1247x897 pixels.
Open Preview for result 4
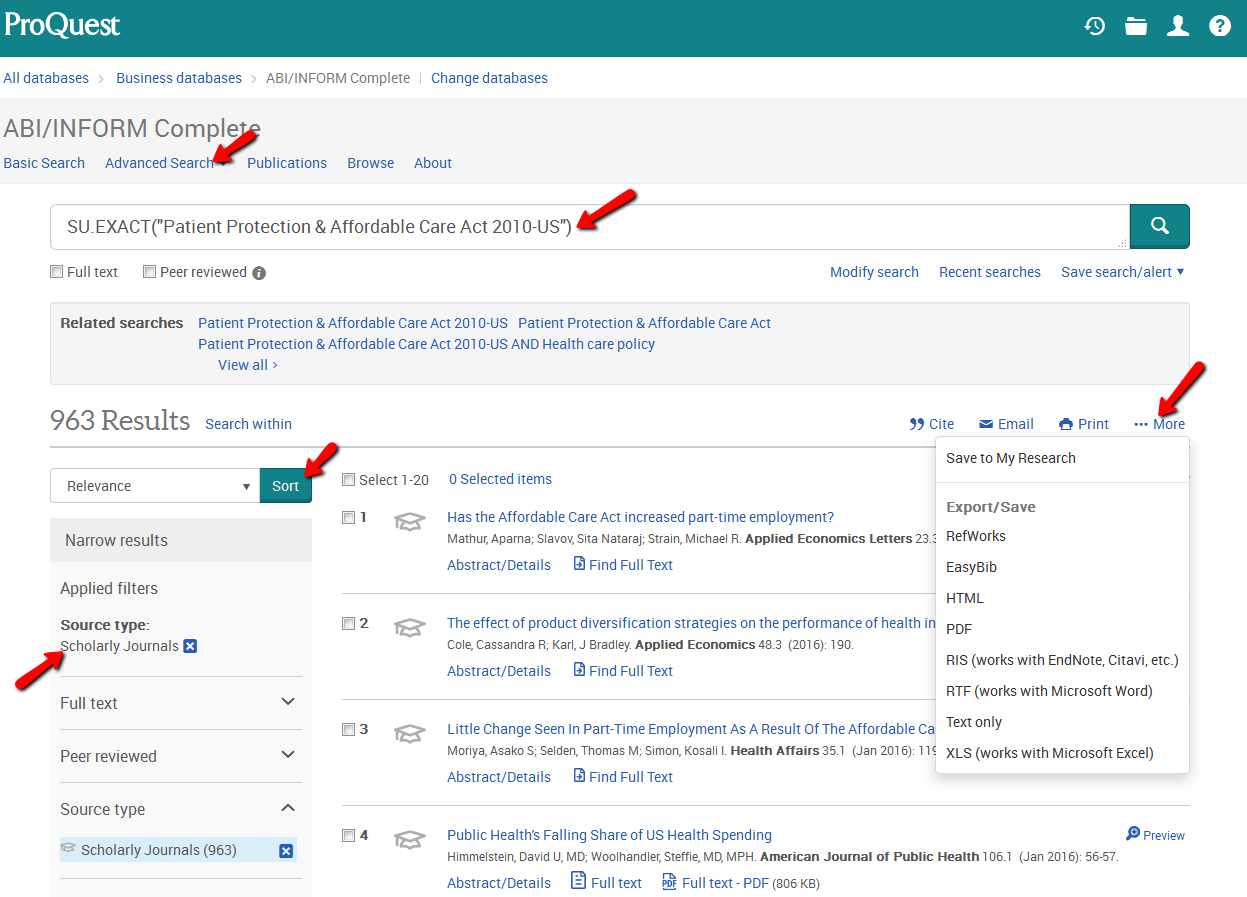[1155, 835]
